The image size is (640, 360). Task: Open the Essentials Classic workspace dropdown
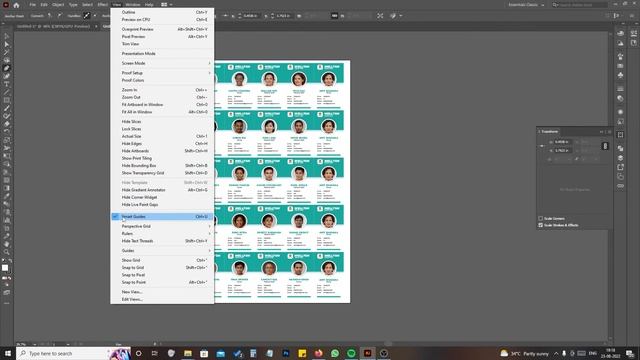[x=526, y=4]
